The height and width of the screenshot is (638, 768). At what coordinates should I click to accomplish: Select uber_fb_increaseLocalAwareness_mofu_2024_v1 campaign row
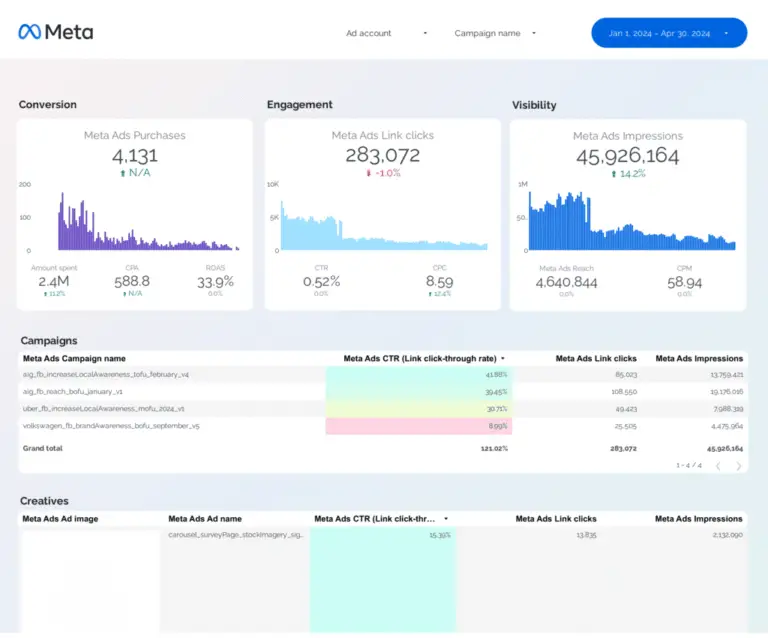[383, 409]
